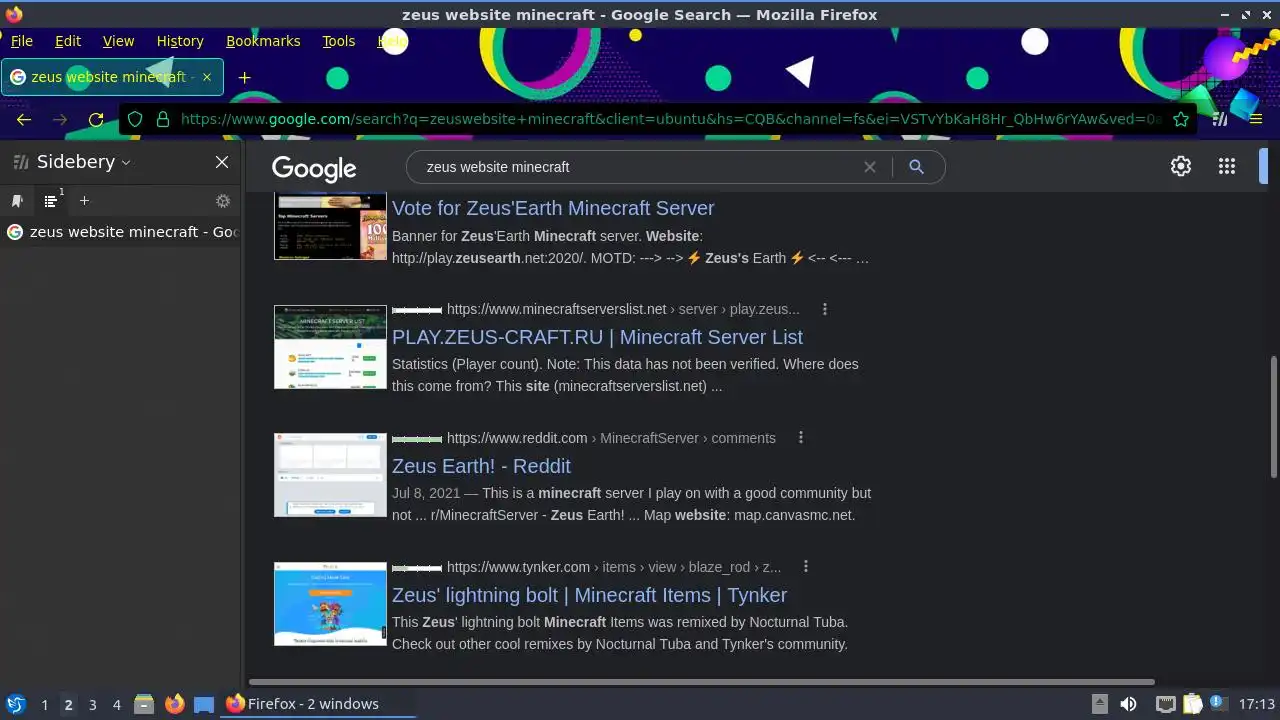Image resolution: width=1280 pixels, height=720 pixels.
Task: Click the minecraftserverslist.net result thumbnail
Action: click(x=330, y=347)
